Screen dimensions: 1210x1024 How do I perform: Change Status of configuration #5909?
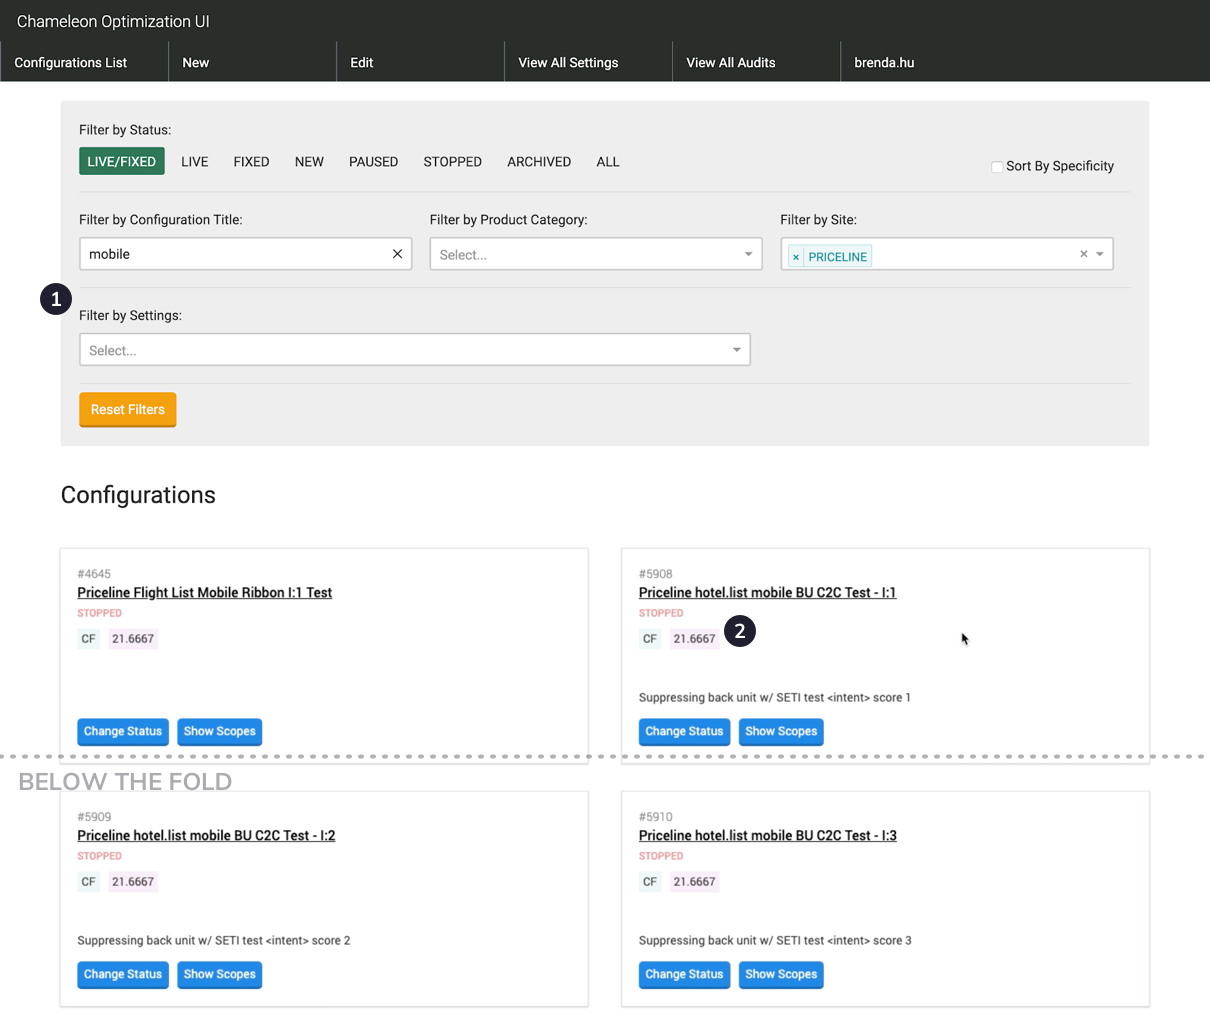[x=123, y=974]
